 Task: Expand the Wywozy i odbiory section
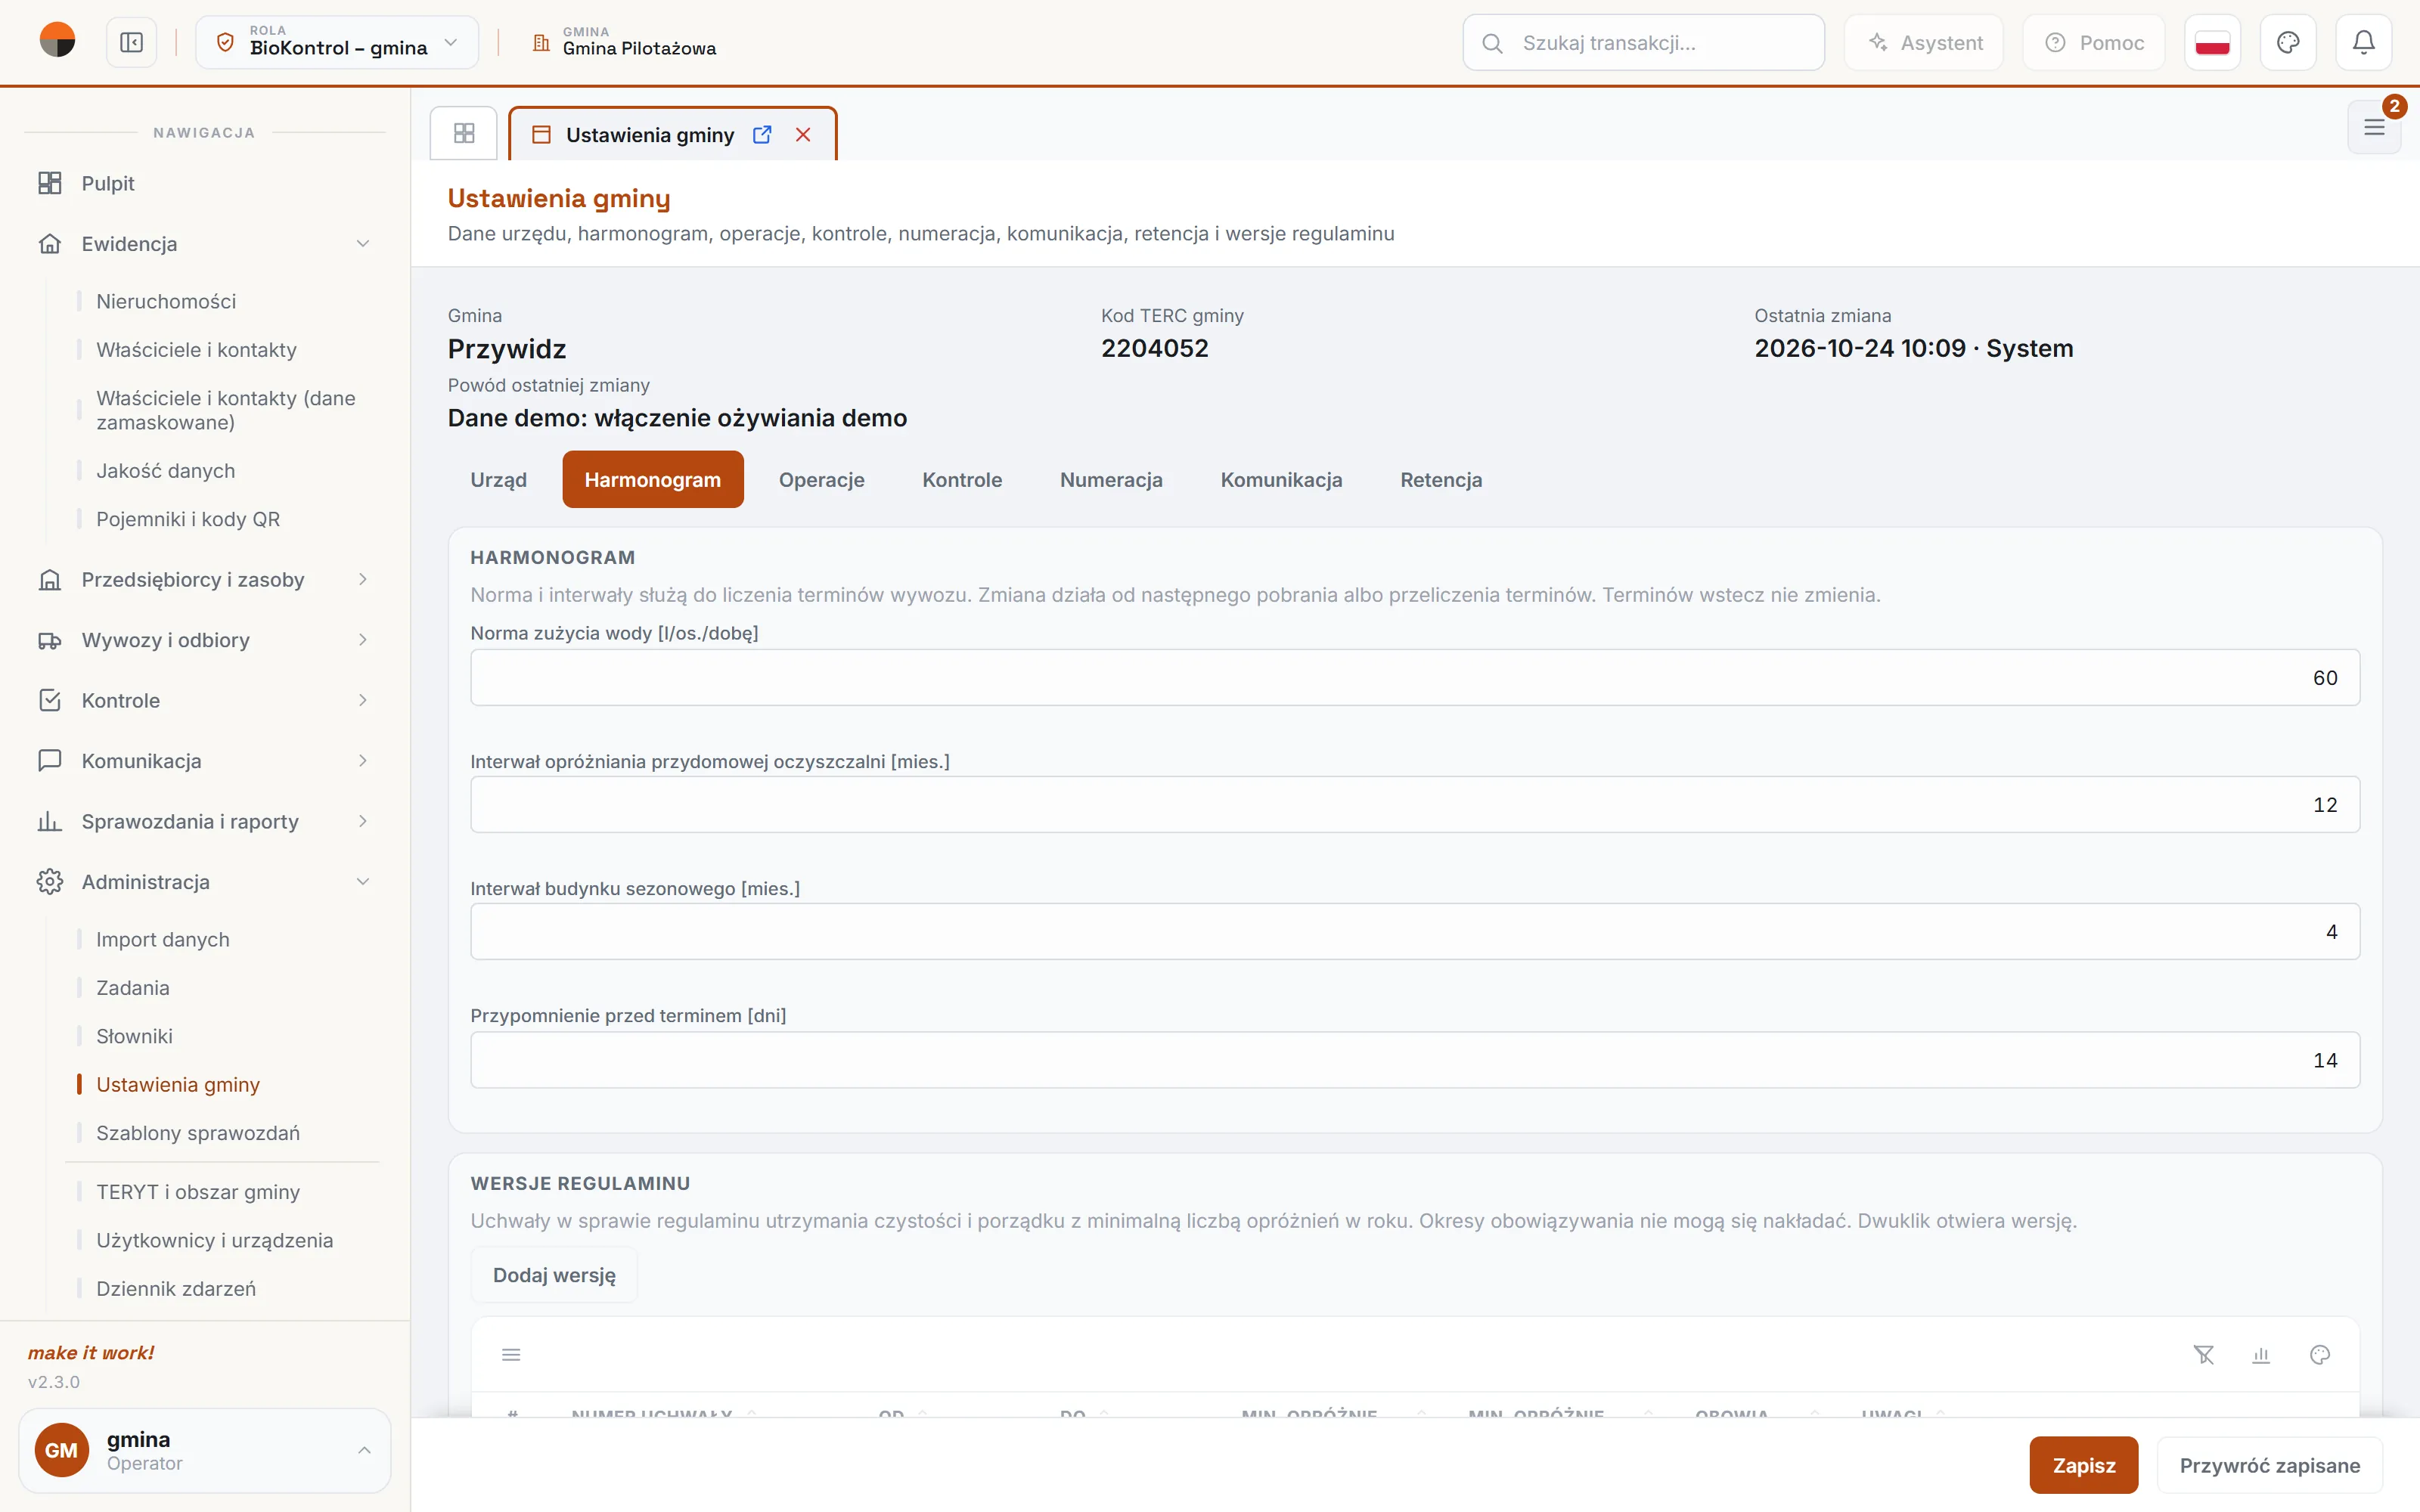[x=205, y=640]
